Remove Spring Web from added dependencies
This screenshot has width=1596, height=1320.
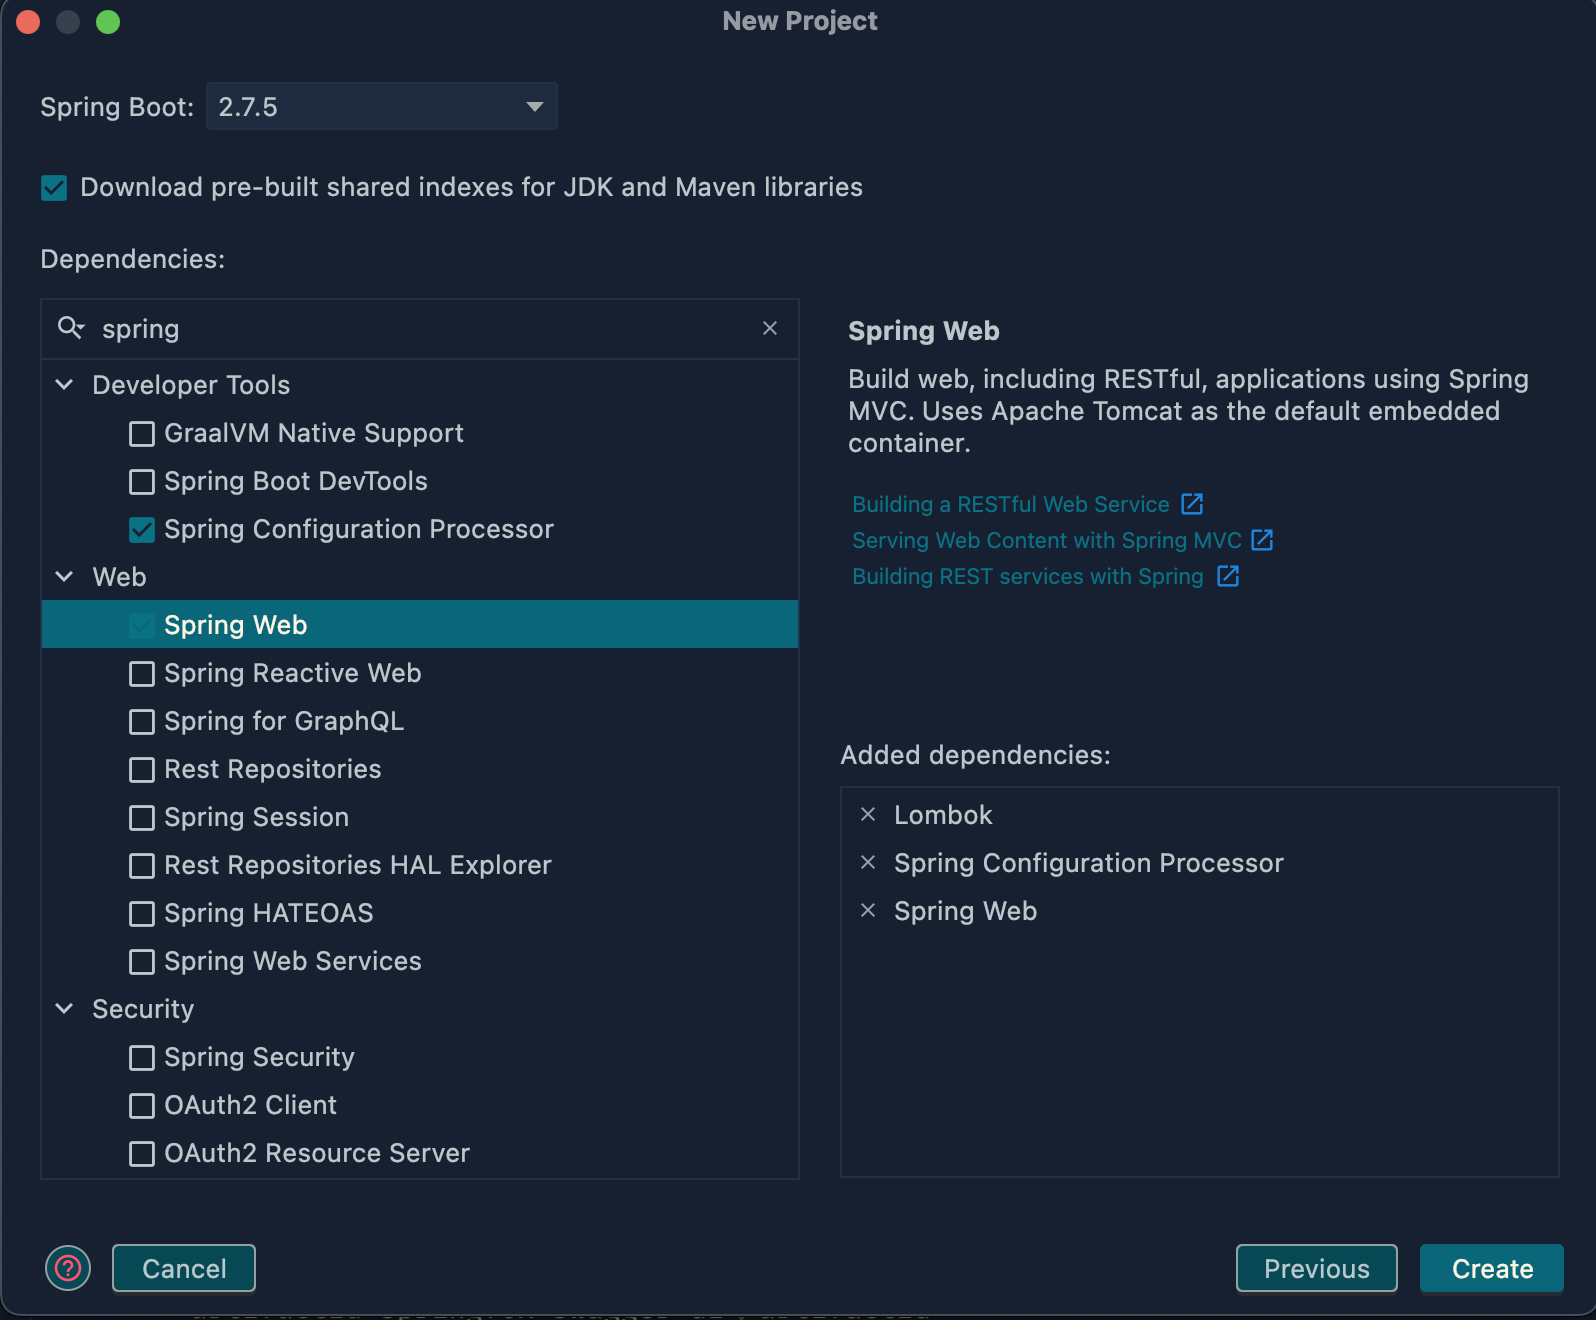pyautogui.click(x=868, y=911)
